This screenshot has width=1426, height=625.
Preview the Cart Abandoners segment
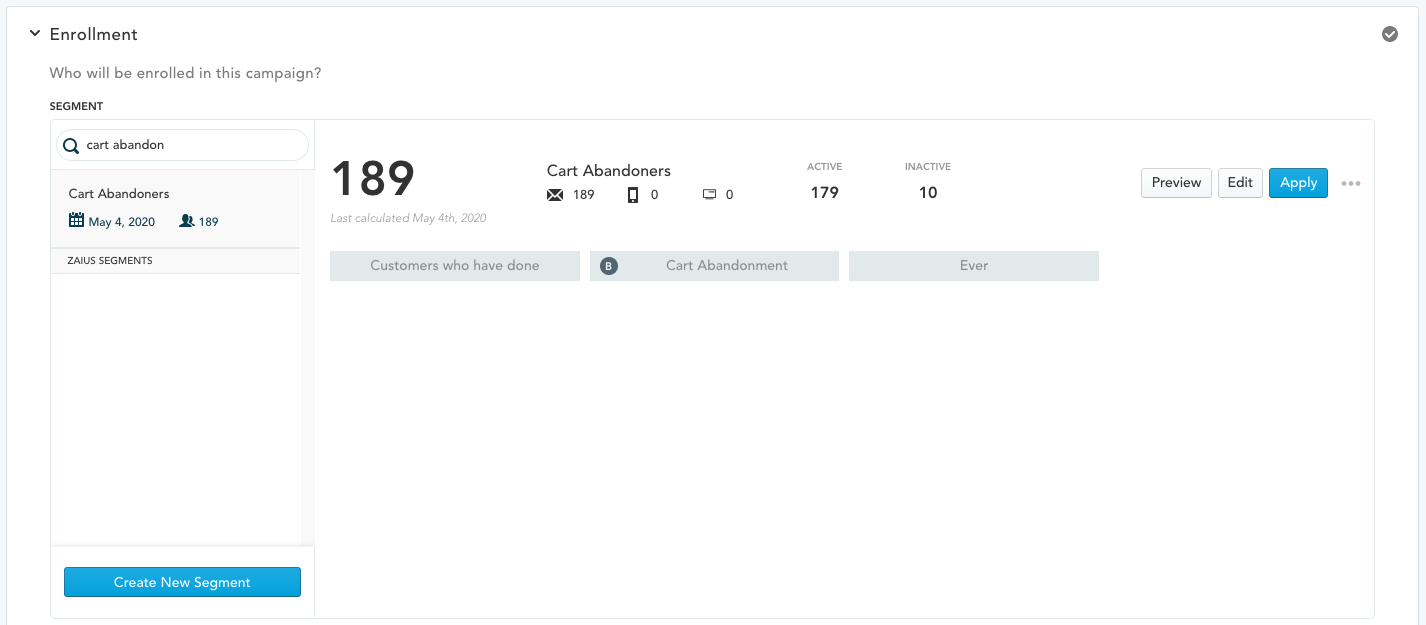tap(1176, 183)
